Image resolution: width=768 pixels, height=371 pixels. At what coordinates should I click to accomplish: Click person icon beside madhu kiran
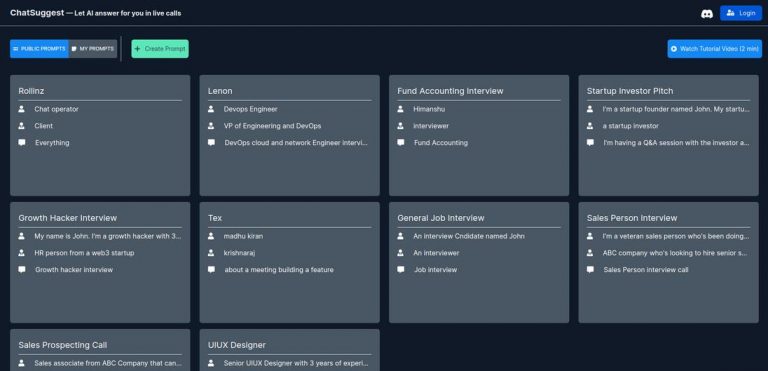[x=211, y=236]
